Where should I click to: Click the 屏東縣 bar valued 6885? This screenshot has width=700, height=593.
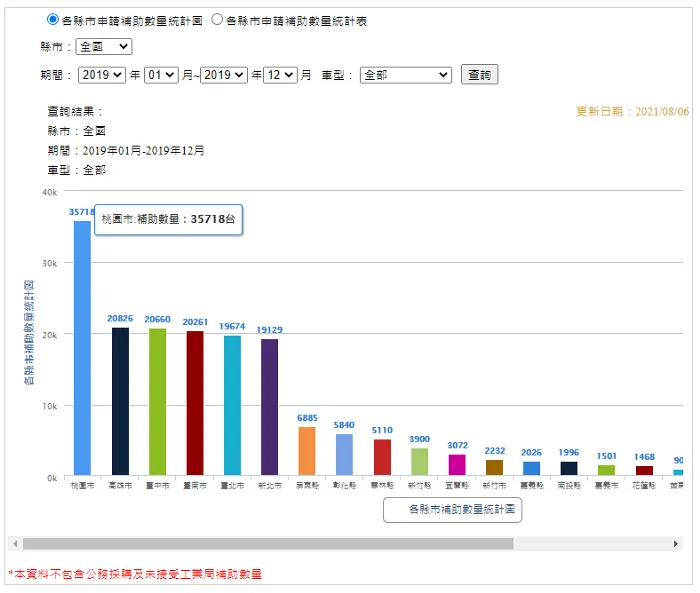(x=307, y=451)
